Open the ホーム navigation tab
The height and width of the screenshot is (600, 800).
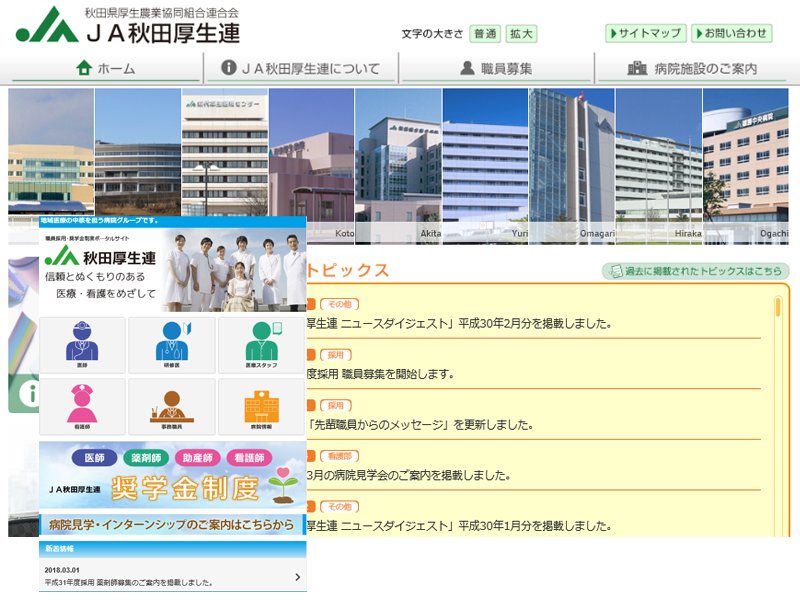click(x=106, y=68)
